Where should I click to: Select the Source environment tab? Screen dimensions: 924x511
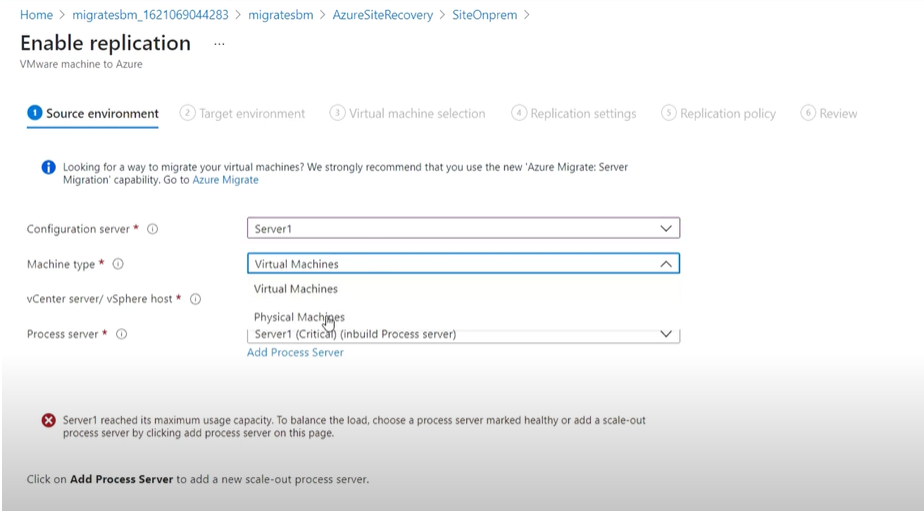coord(93,113)
